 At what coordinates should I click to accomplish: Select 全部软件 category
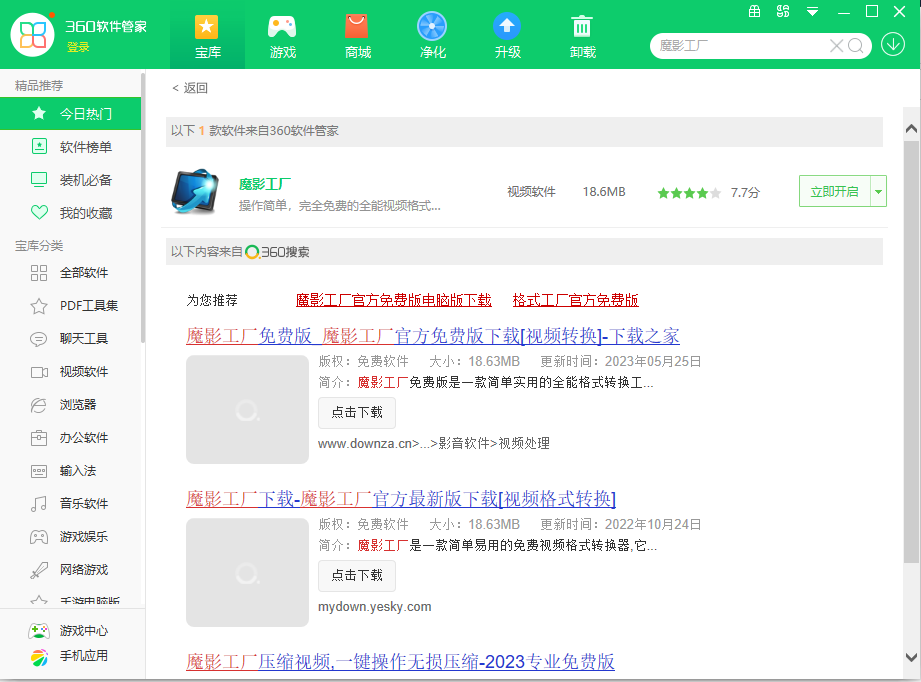(x=70, y=273)
